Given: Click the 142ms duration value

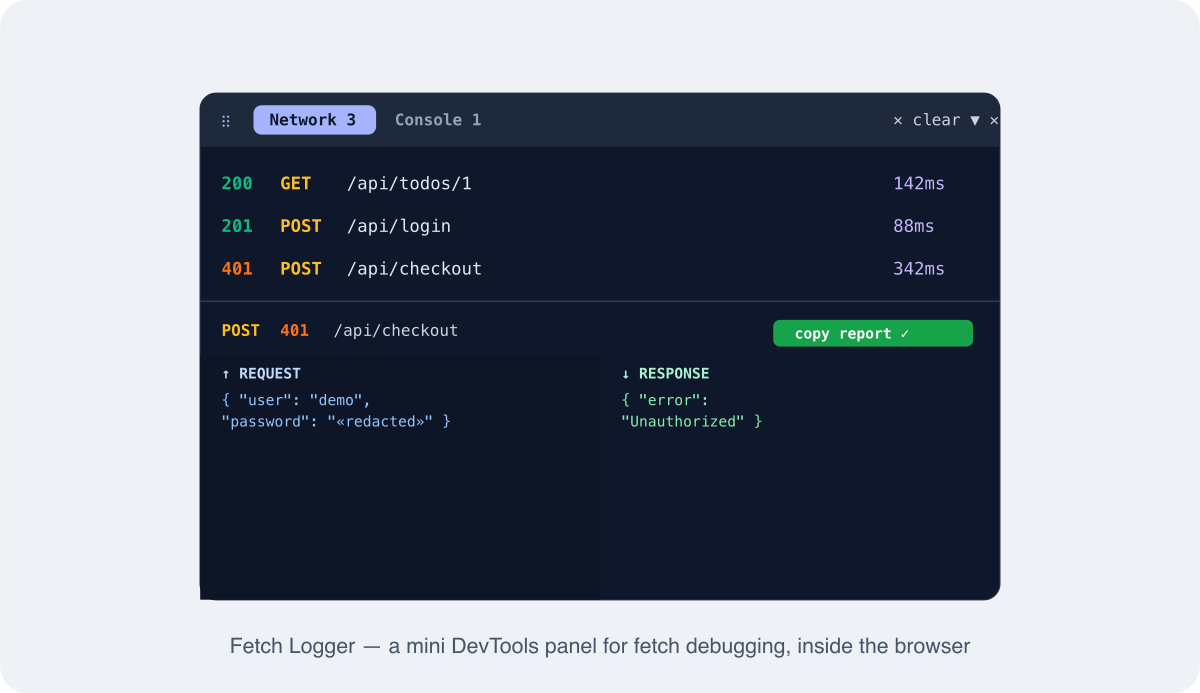Looking at the screenshot, I should tap(919, 184).
